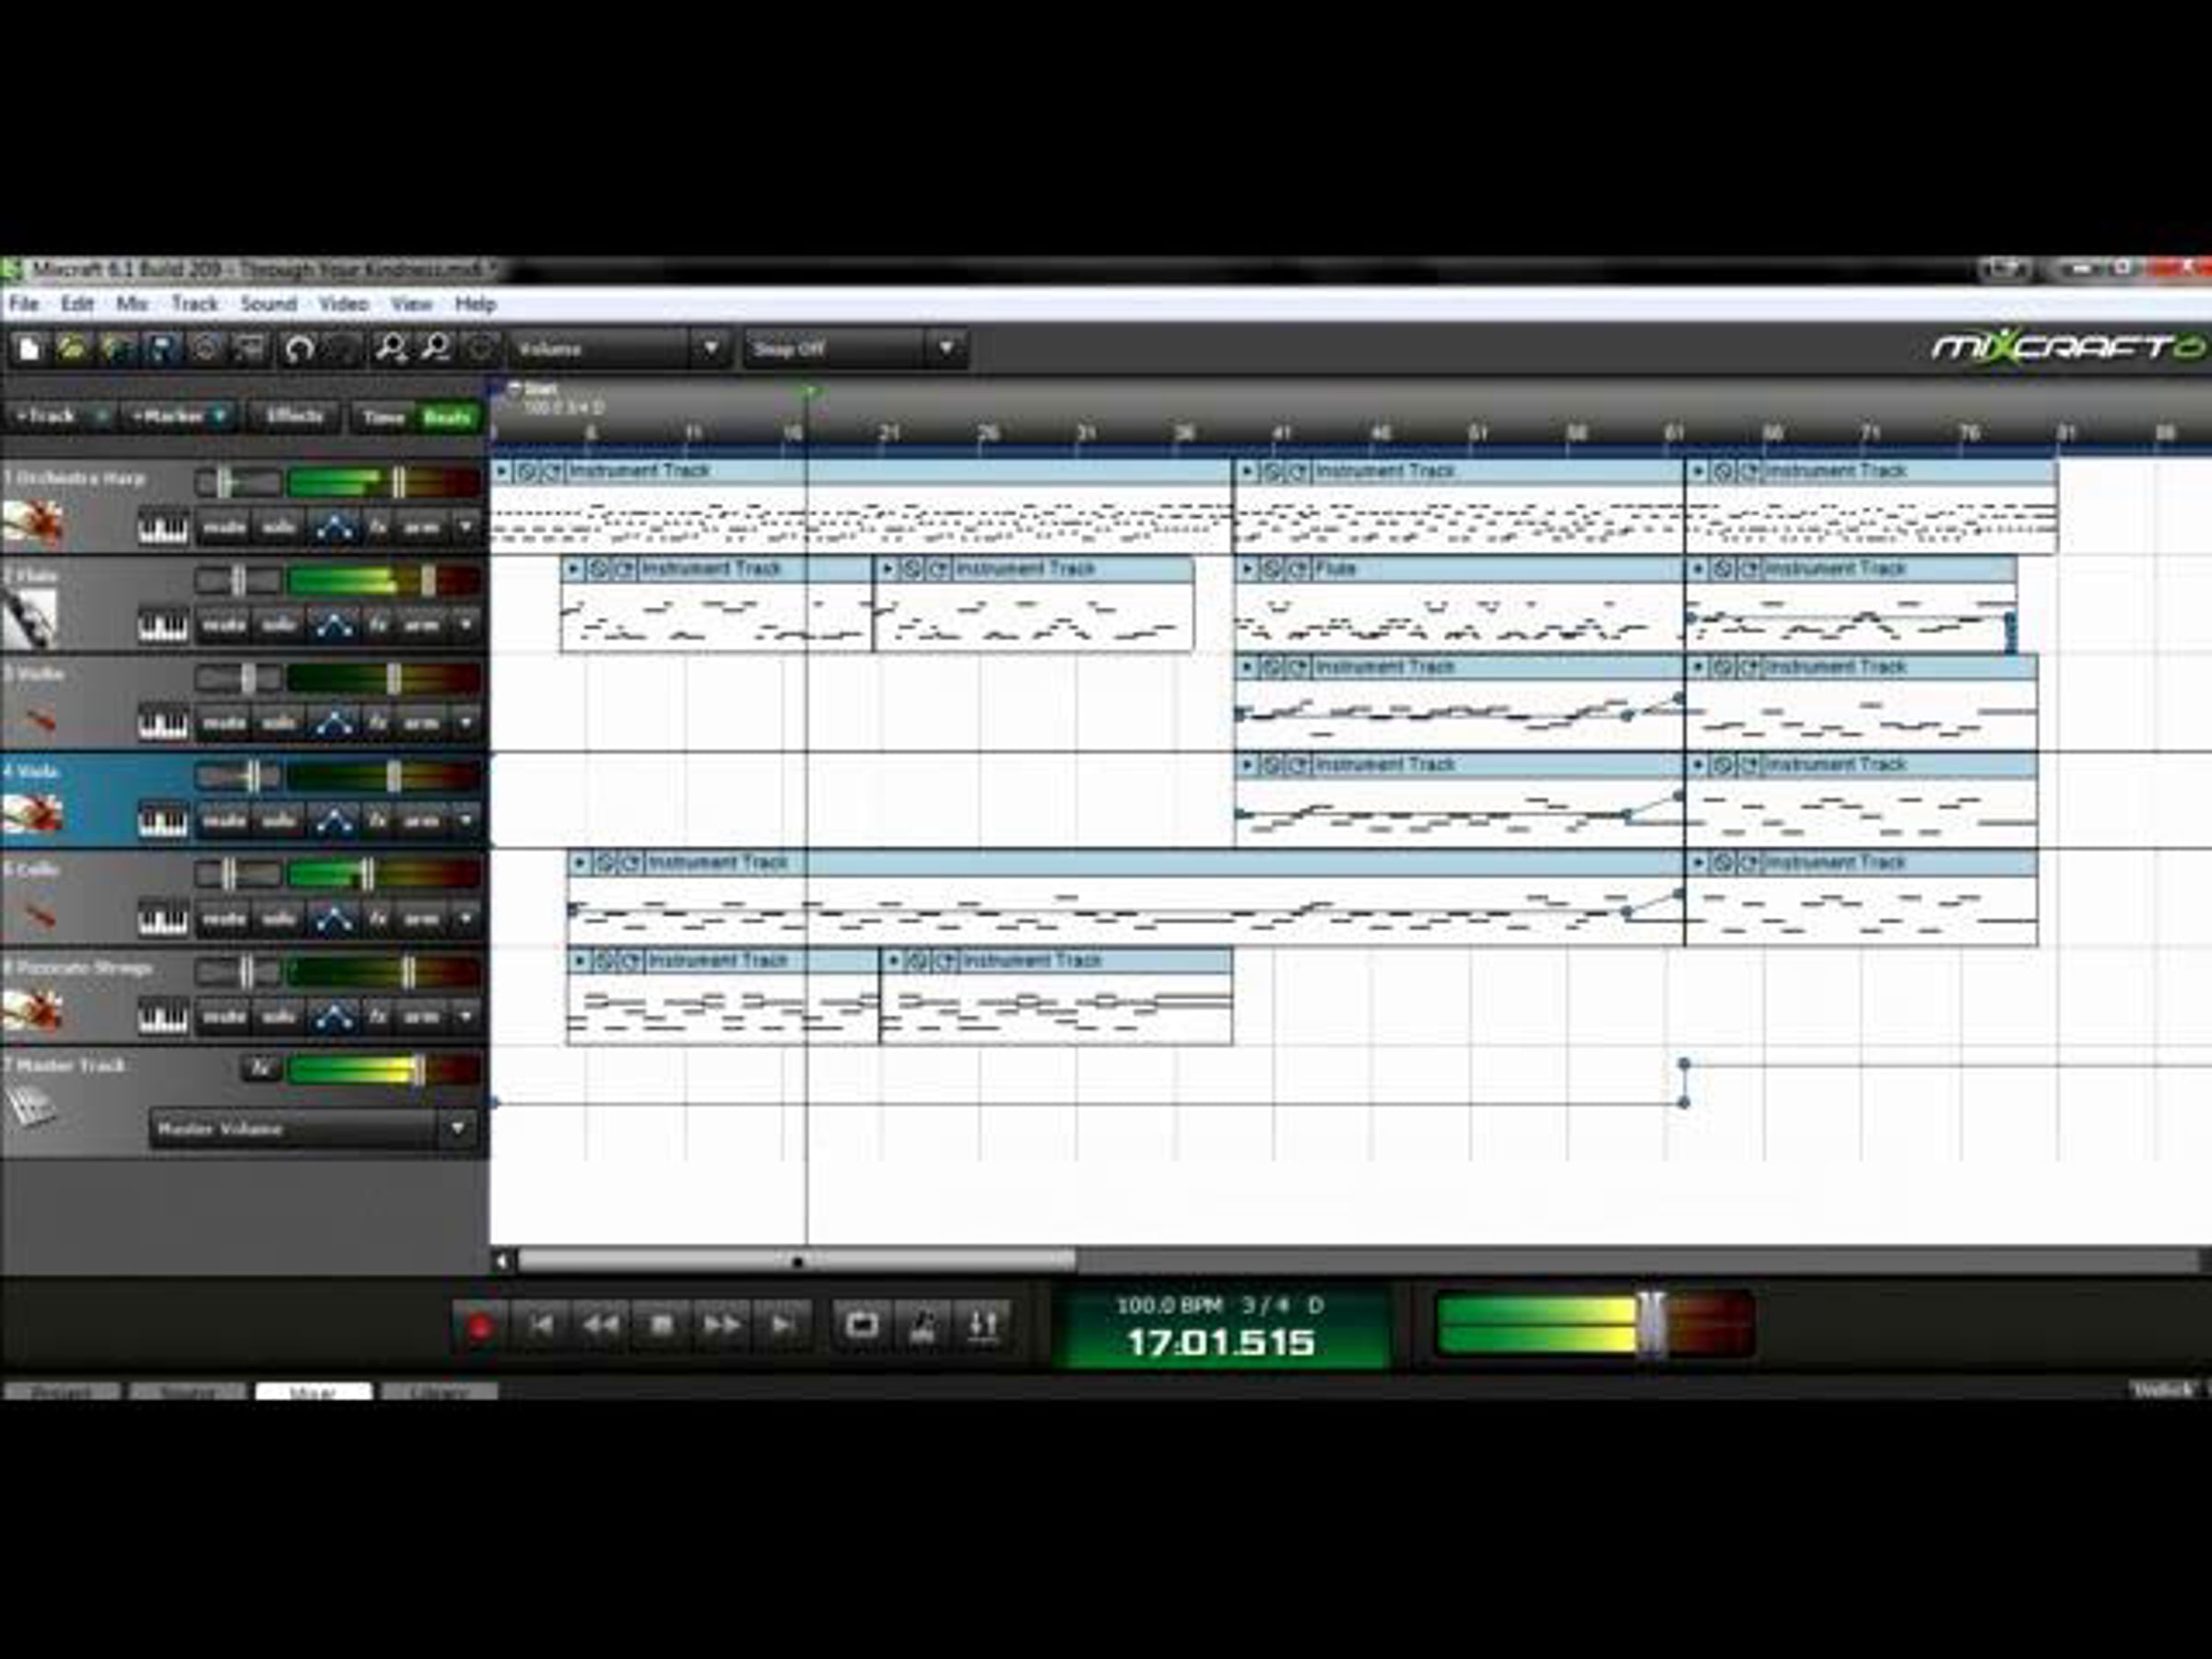2212x1659 pixels.
Task: Click the metronome icon in transport
Action: [x=923, y=1326]
